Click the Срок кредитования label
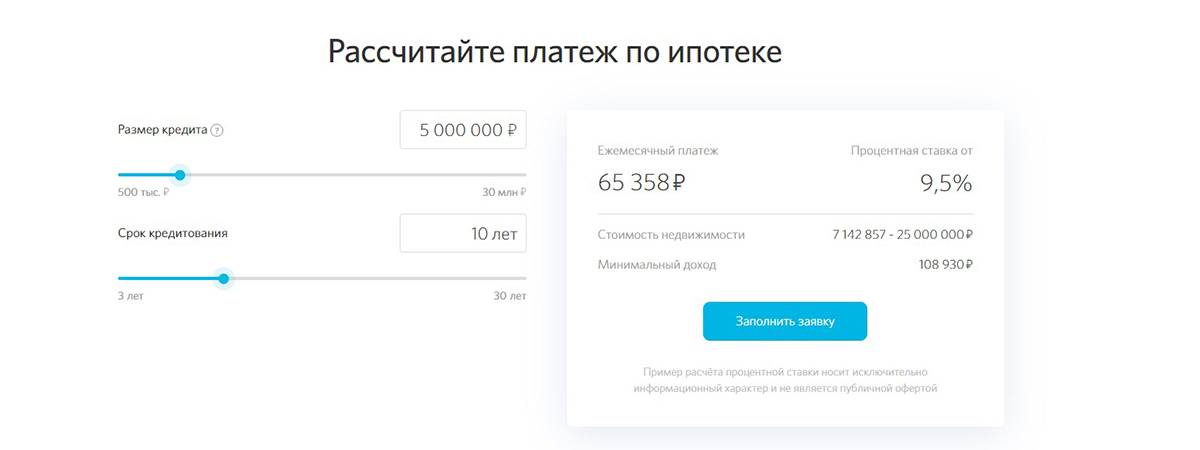Image resolution: width=1200 pixels, height=450 pixels. (x=173, y=233)
